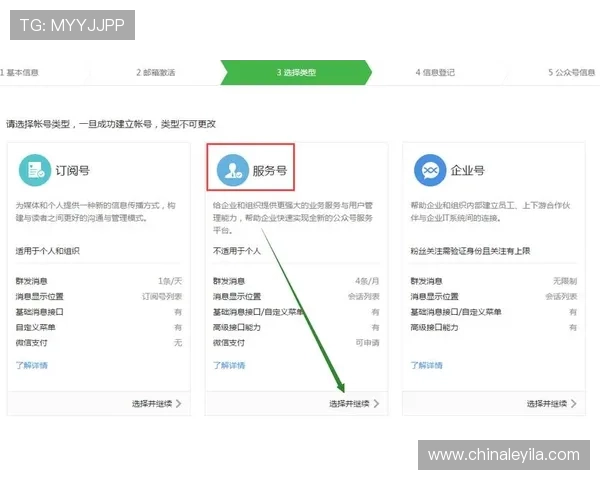
Task: Go to step 5 公众号信息
Action: click(572, 72)
